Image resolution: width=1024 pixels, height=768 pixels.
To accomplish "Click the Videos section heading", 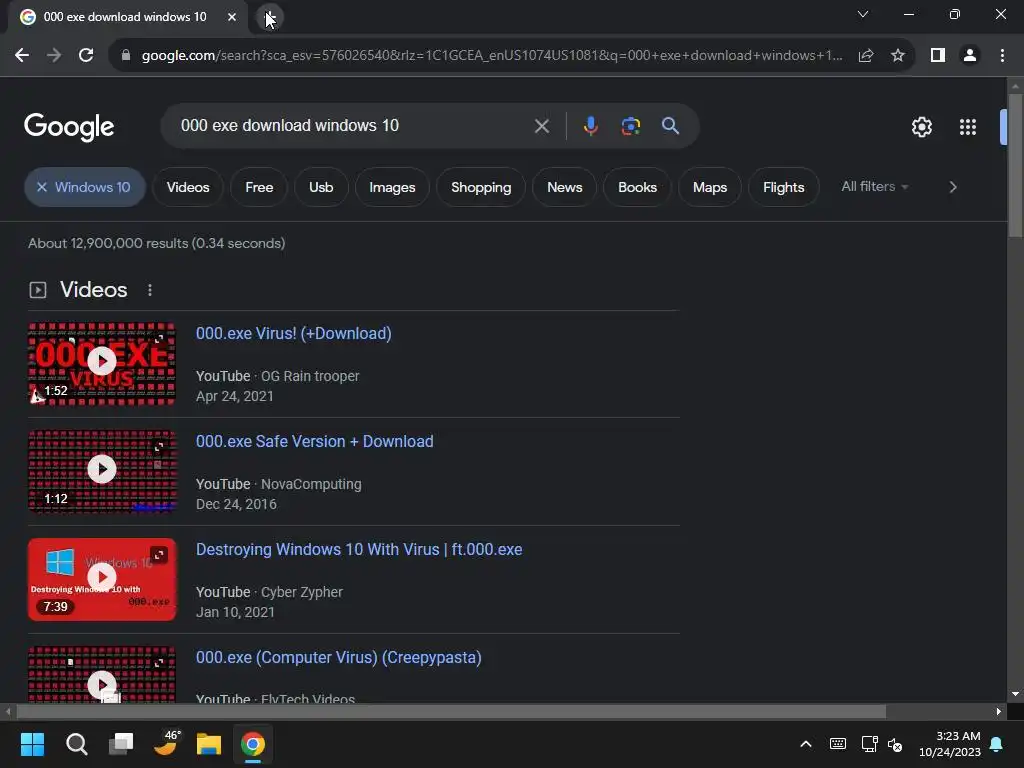I will 93,290.
